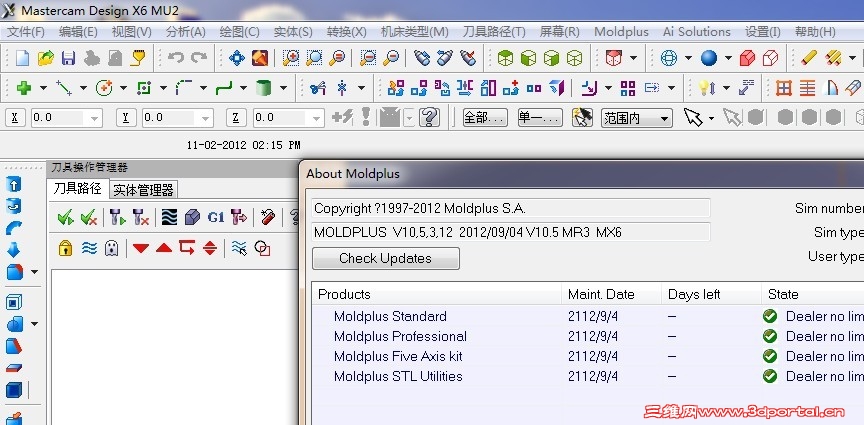Screen dimensions: 864x425
Task: Click the Z coordinate label button
Action: pyautogui.click(x=236, y=118)
